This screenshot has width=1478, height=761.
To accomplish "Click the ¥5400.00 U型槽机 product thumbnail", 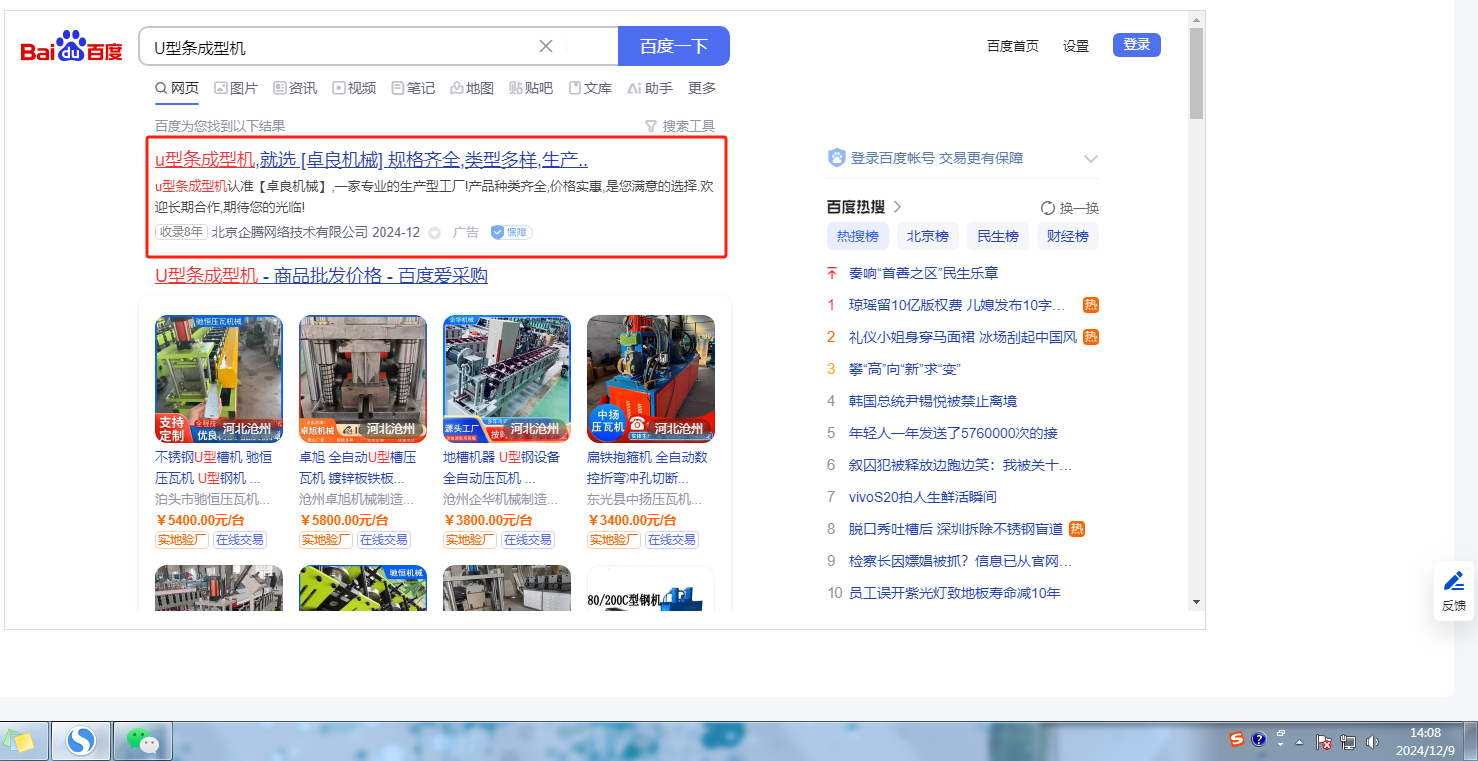I will [x=219, y=379].
